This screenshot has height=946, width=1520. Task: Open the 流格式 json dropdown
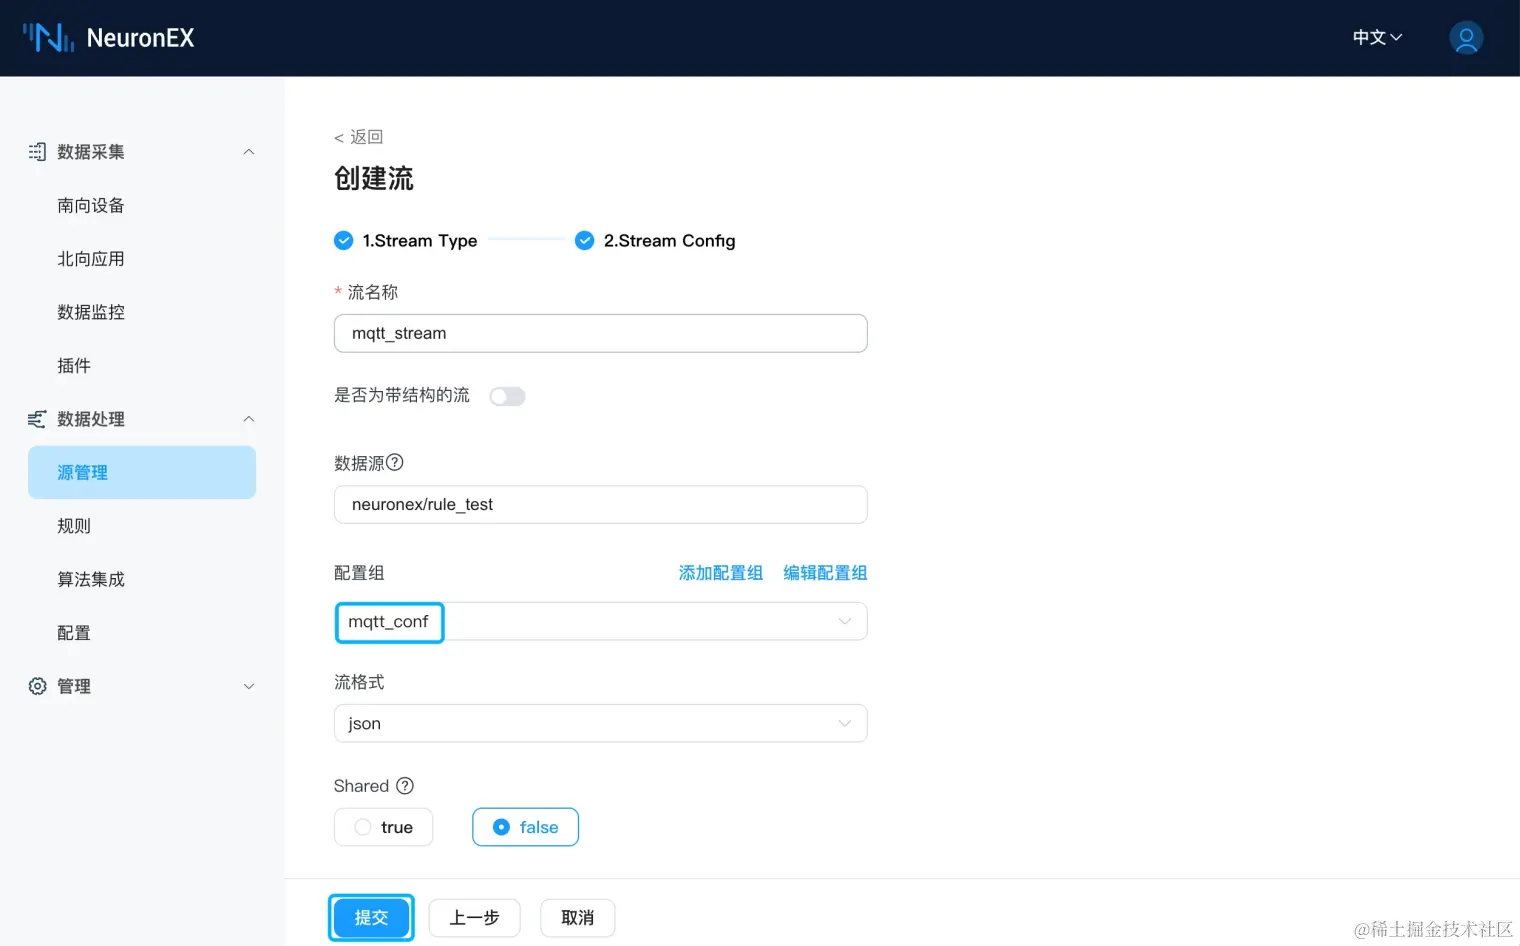pyautogui.click(x=600, y=723)
